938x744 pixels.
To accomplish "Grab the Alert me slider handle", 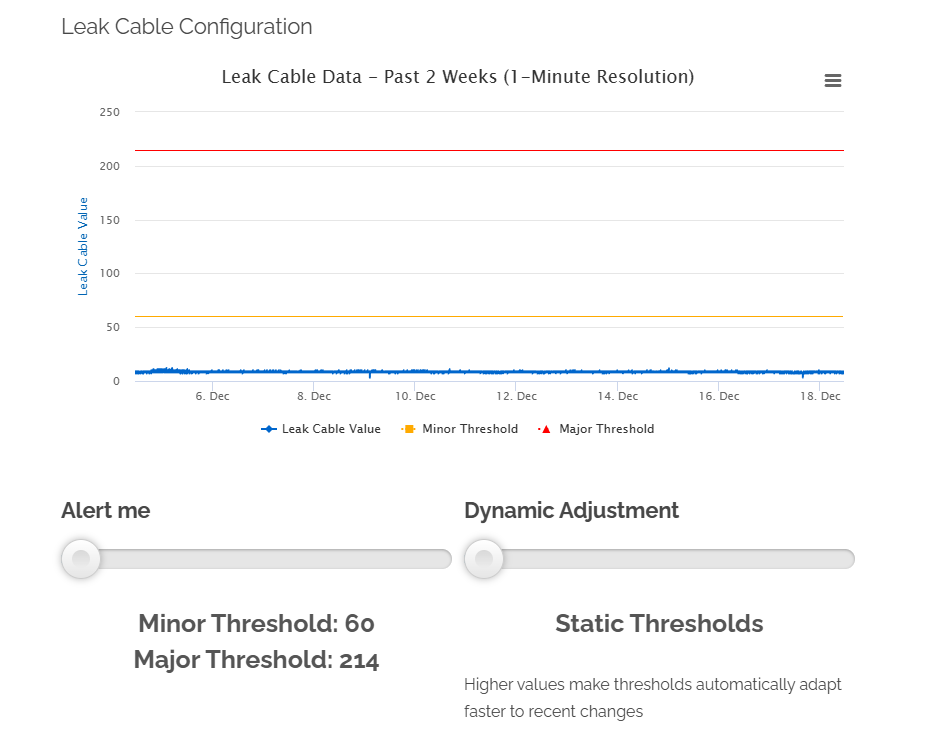I will click(81, 558).
